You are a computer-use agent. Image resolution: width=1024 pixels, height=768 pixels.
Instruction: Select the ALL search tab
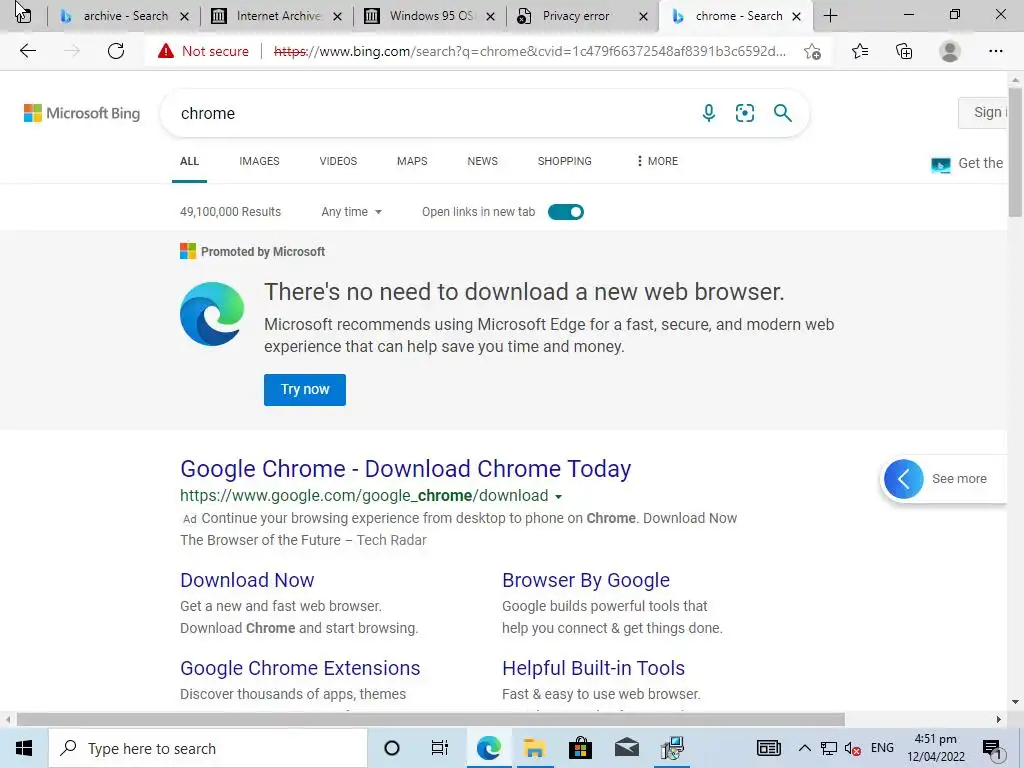[x=189, y=161]
